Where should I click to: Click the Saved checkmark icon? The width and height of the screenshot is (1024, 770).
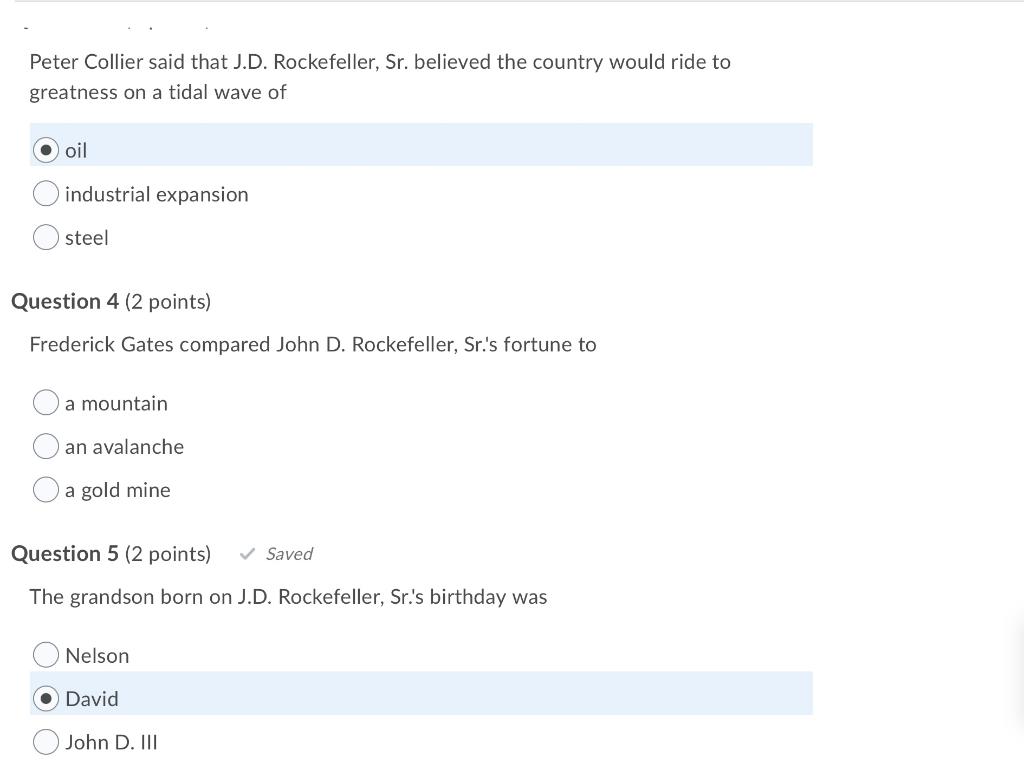(246, 553)
